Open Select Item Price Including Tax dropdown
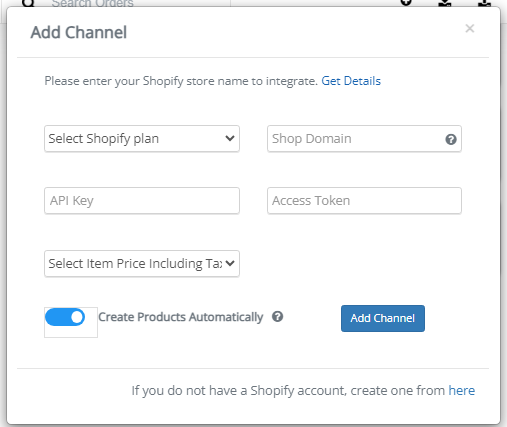507x427 pixels. click(142, 264)
